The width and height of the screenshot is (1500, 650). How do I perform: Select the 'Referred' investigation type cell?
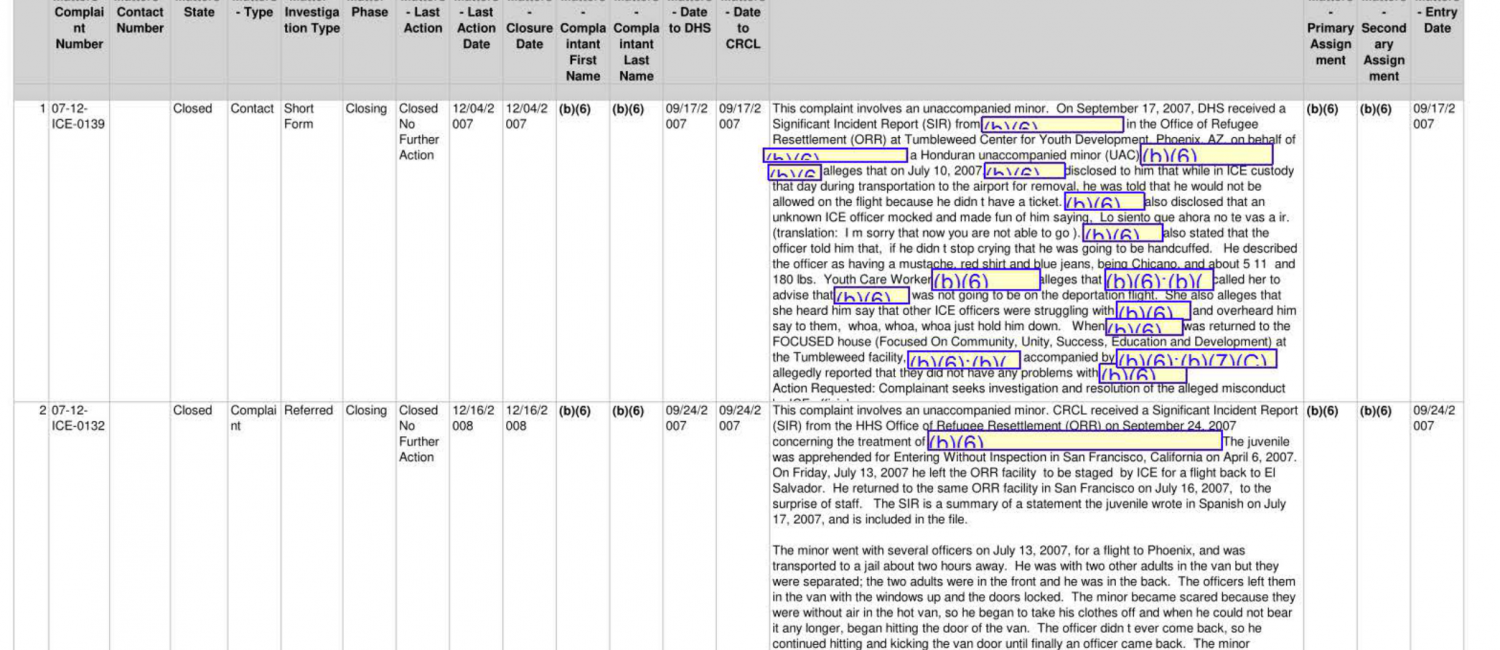[309, 410]
